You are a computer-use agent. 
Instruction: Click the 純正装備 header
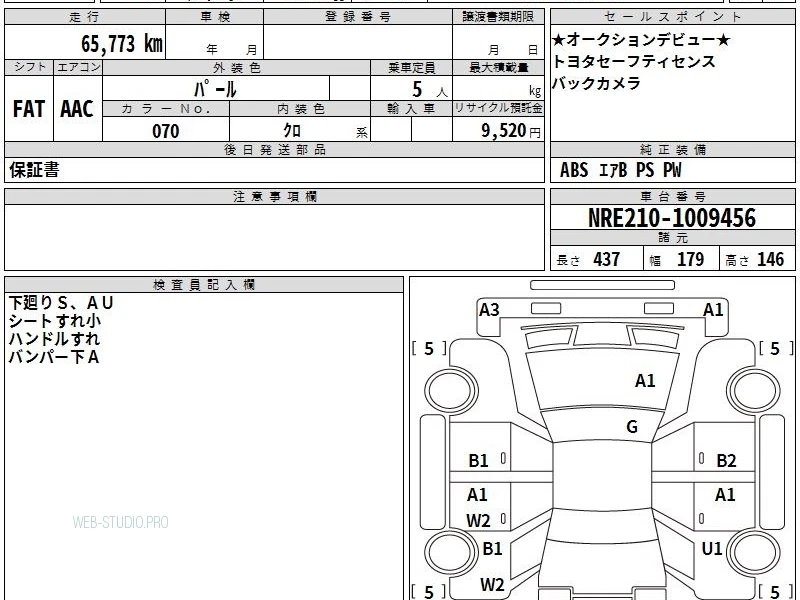pos(673,149)
